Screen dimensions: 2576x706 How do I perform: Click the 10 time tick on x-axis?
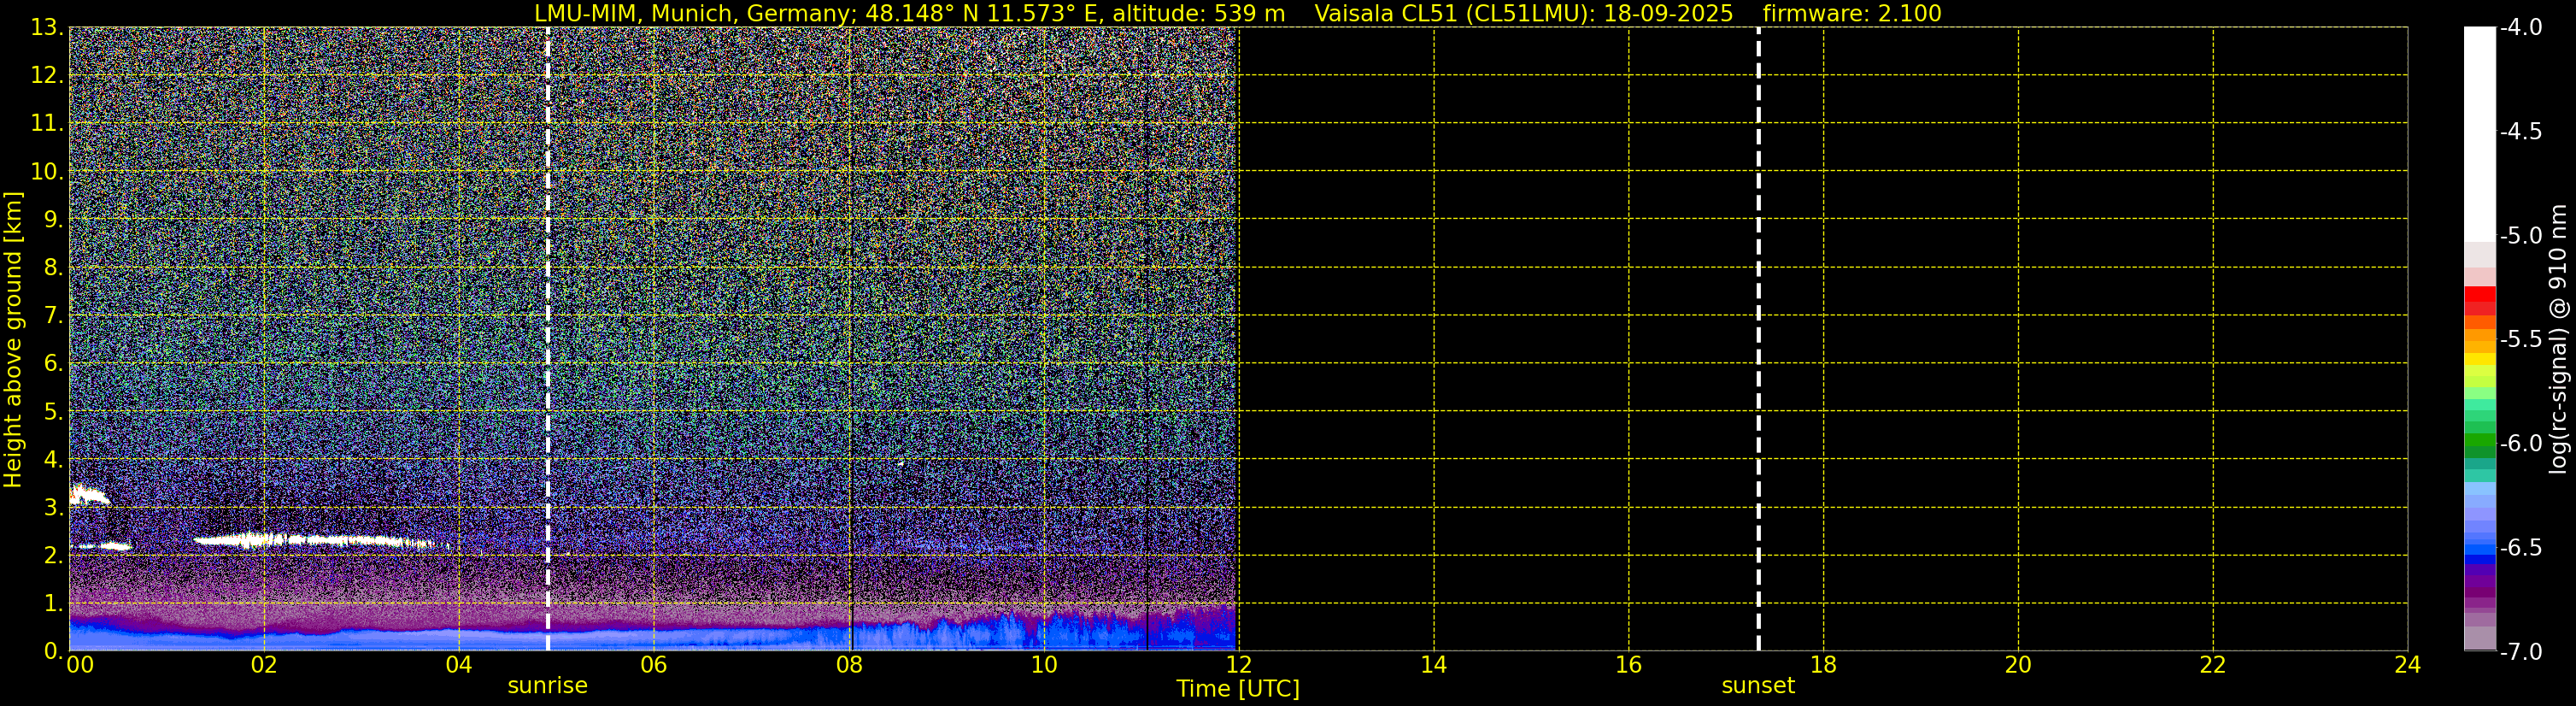pos(1044,665)
